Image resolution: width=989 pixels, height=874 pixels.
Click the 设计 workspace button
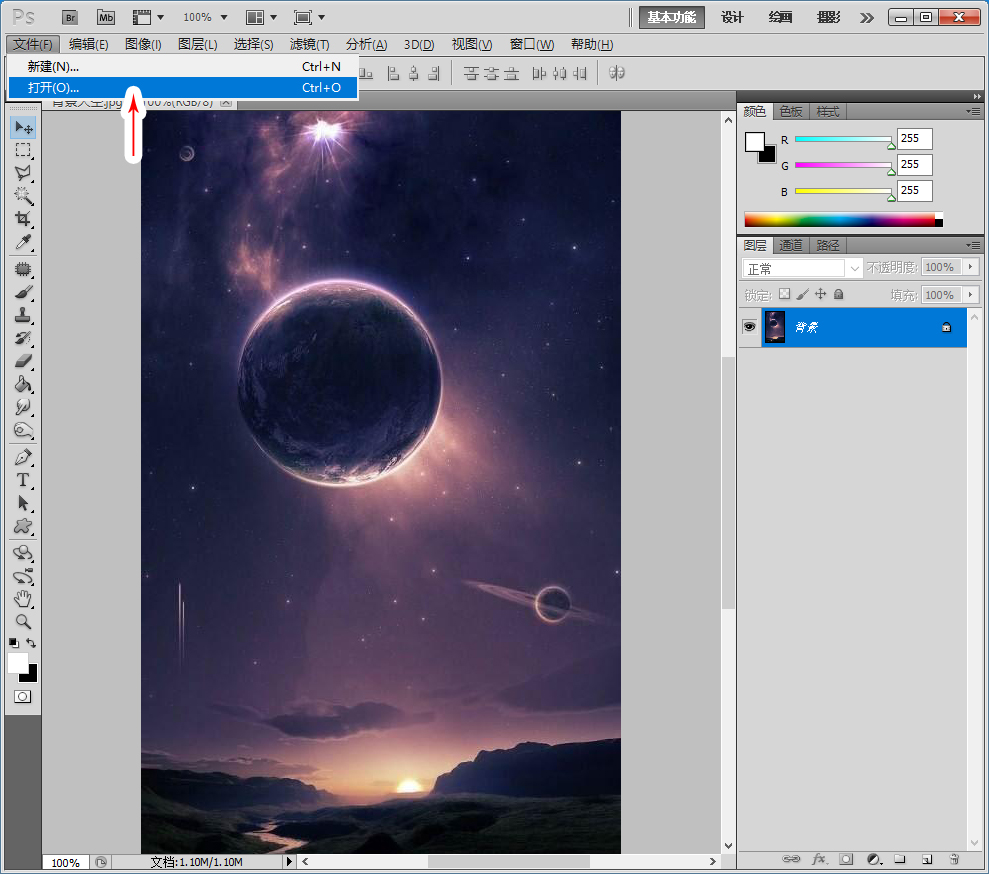pyautogui.click(x=732, y=17)
